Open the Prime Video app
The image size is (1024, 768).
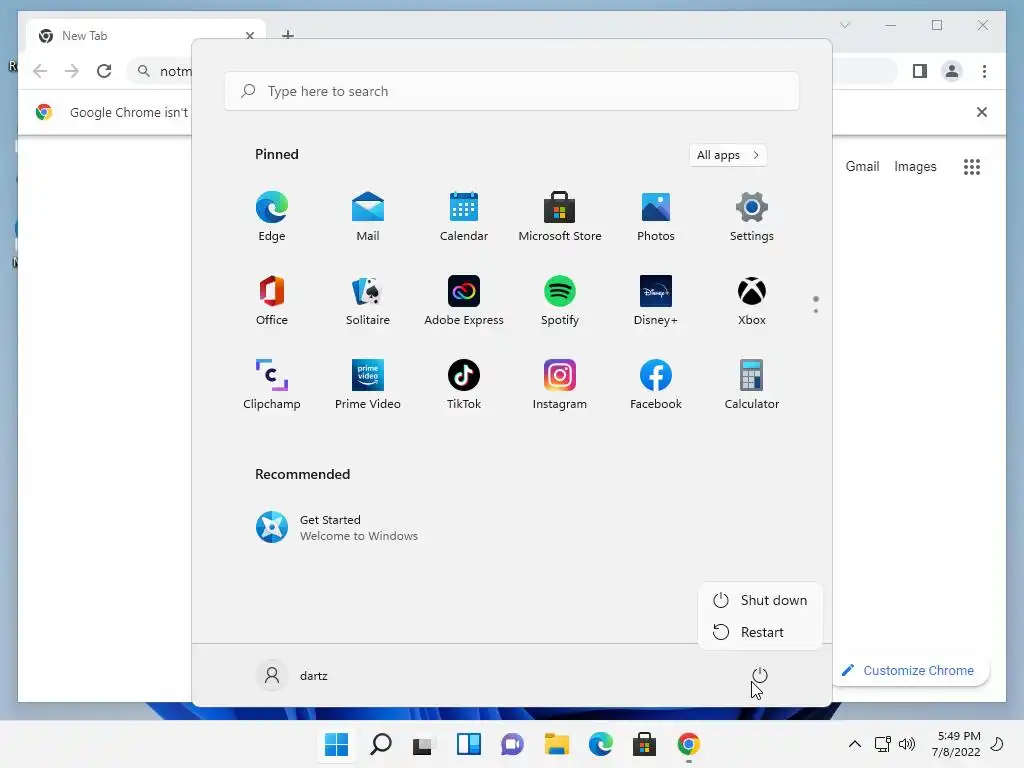[x=368, y=385]
